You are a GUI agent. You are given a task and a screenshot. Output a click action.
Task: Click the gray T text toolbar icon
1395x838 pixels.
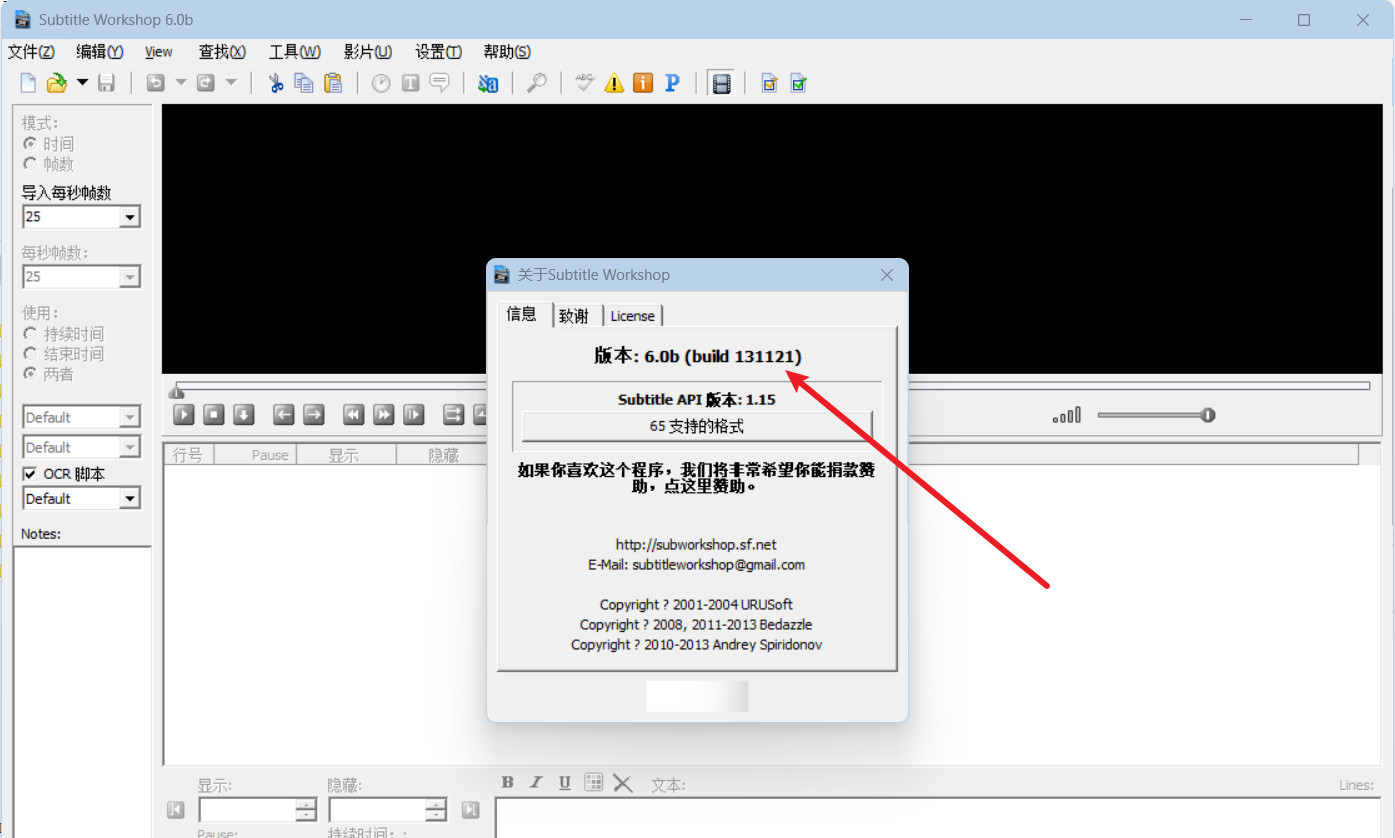(x=410, y=83)
